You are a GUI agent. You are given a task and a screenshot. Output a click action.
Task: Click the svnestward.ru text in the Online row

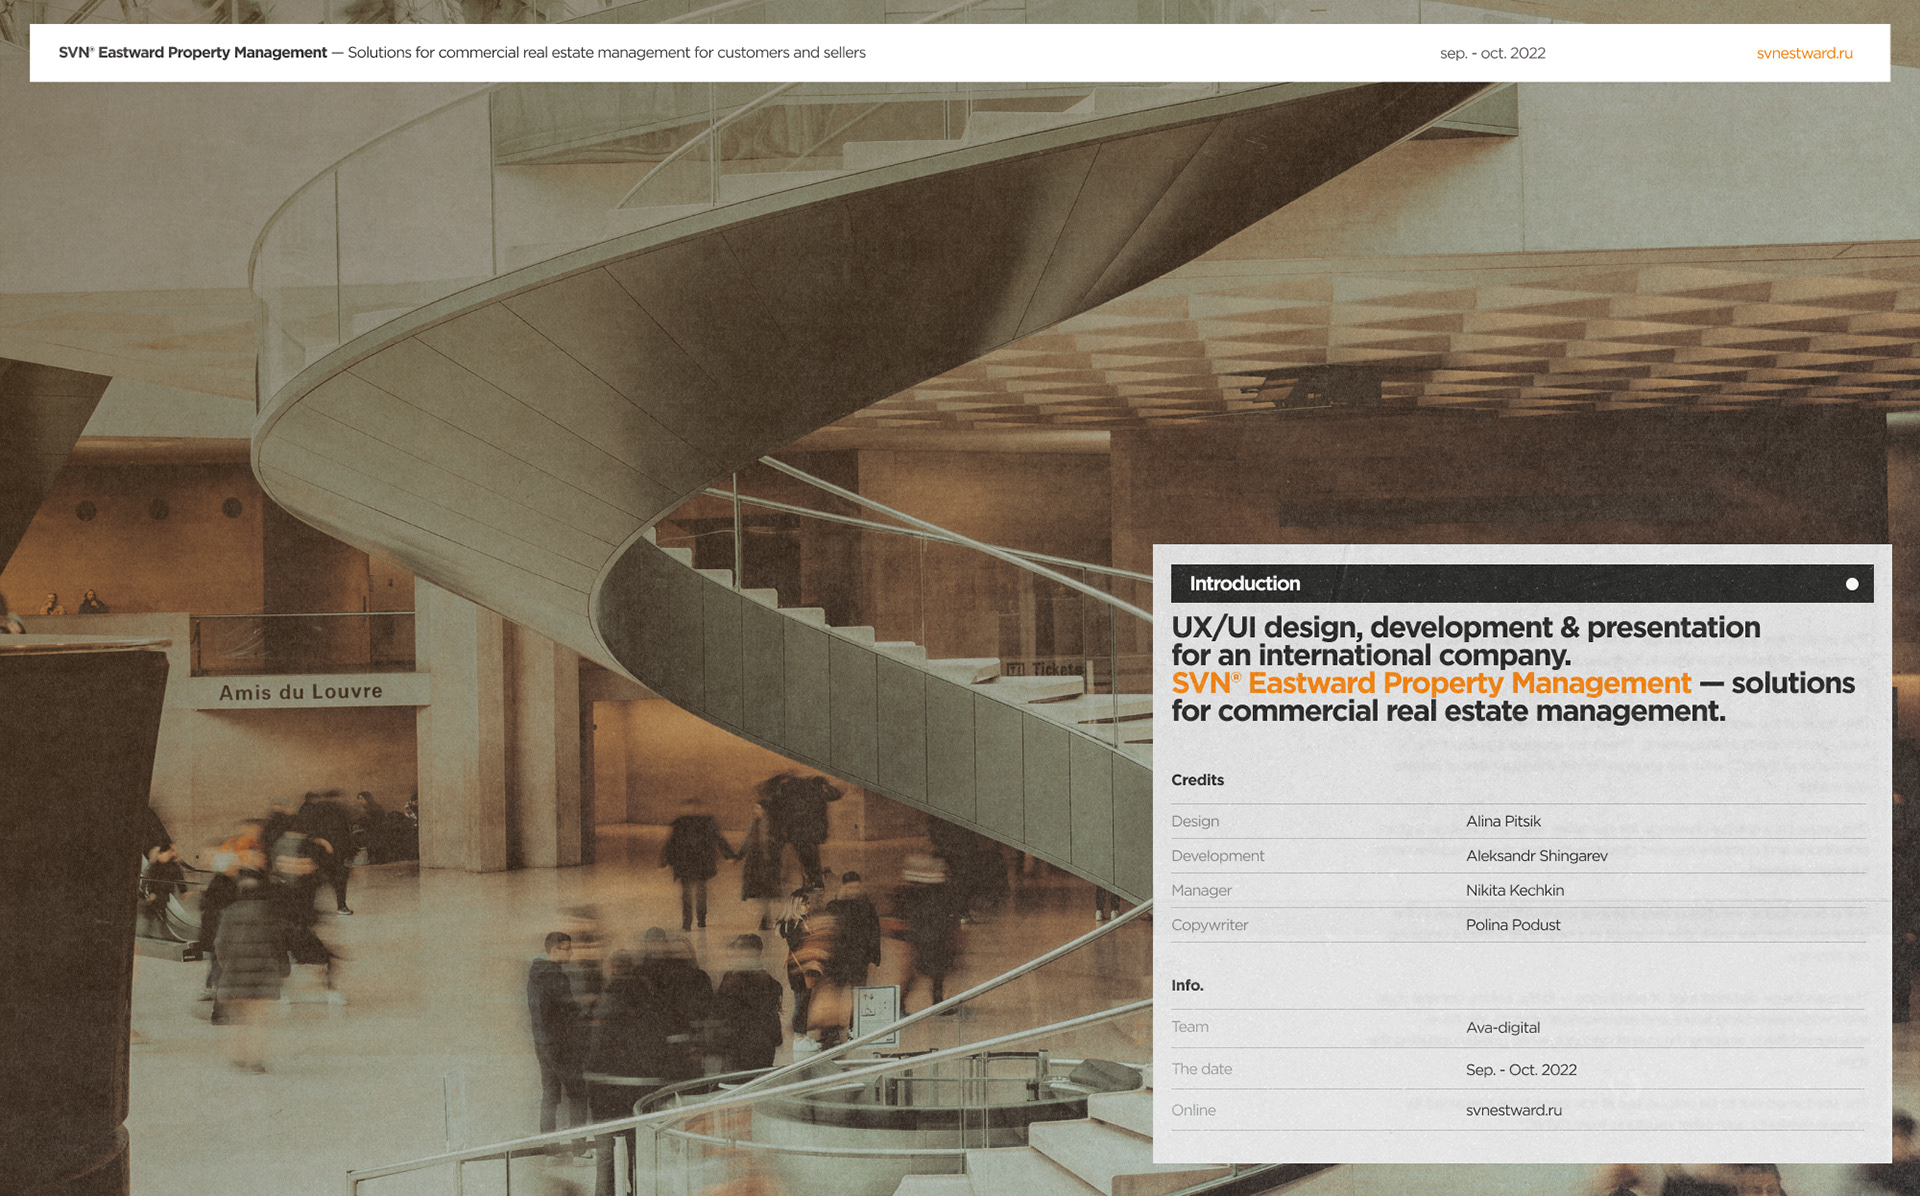click(x=1513, y=1110)
